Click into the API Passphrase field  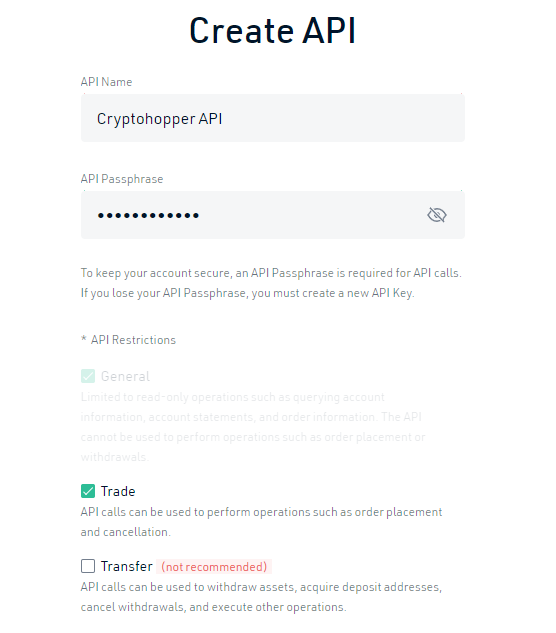(x=273, y=215)
